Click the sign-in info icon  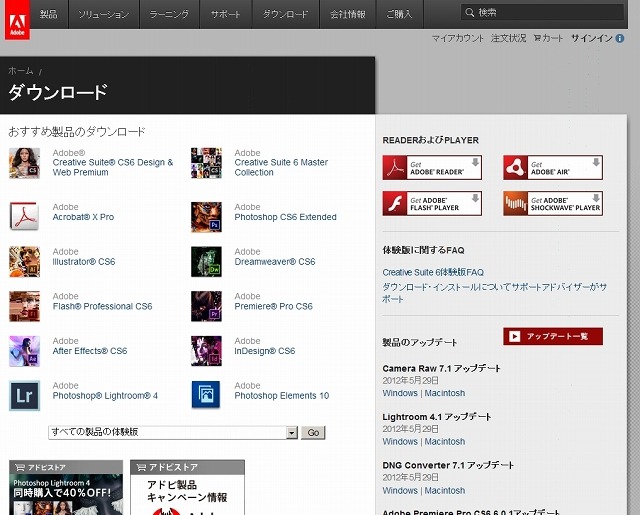(620, 38)
